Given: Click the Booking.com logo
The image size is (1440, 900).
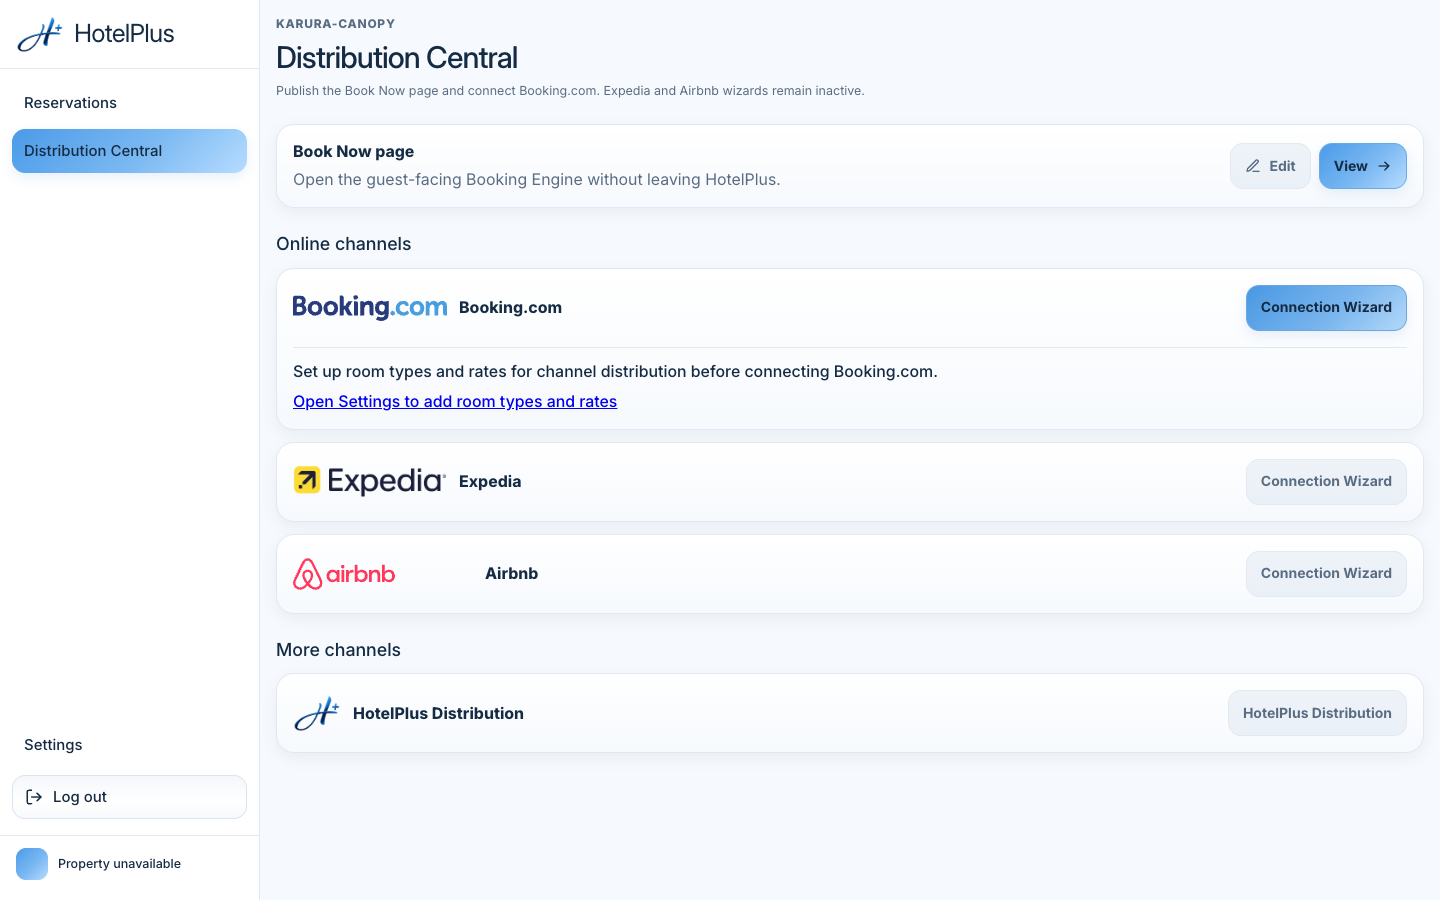Looking at the screenshot, I should tap(370, 307).
